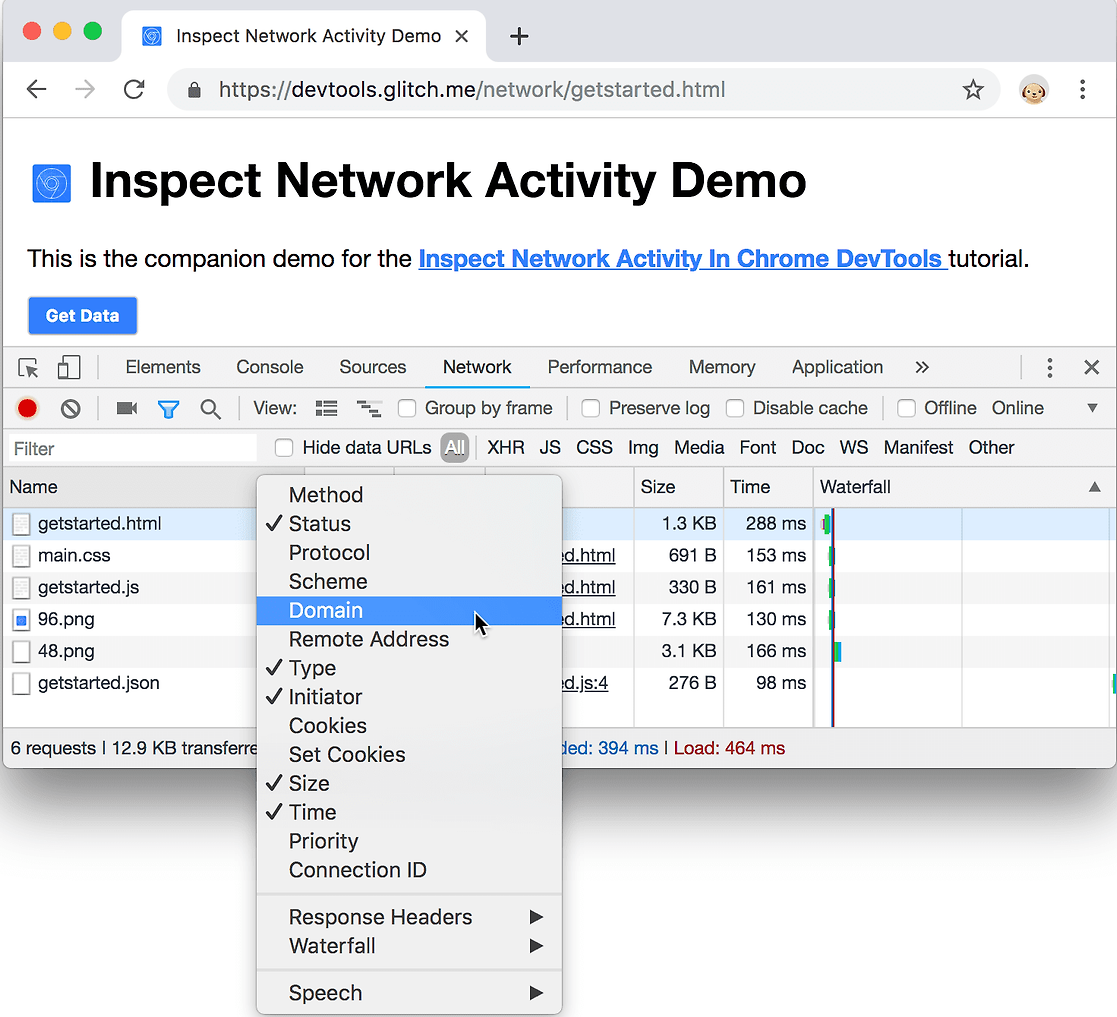
Task: Open the initiator link for getstarted.json
Action: click(x=585, y=684)
